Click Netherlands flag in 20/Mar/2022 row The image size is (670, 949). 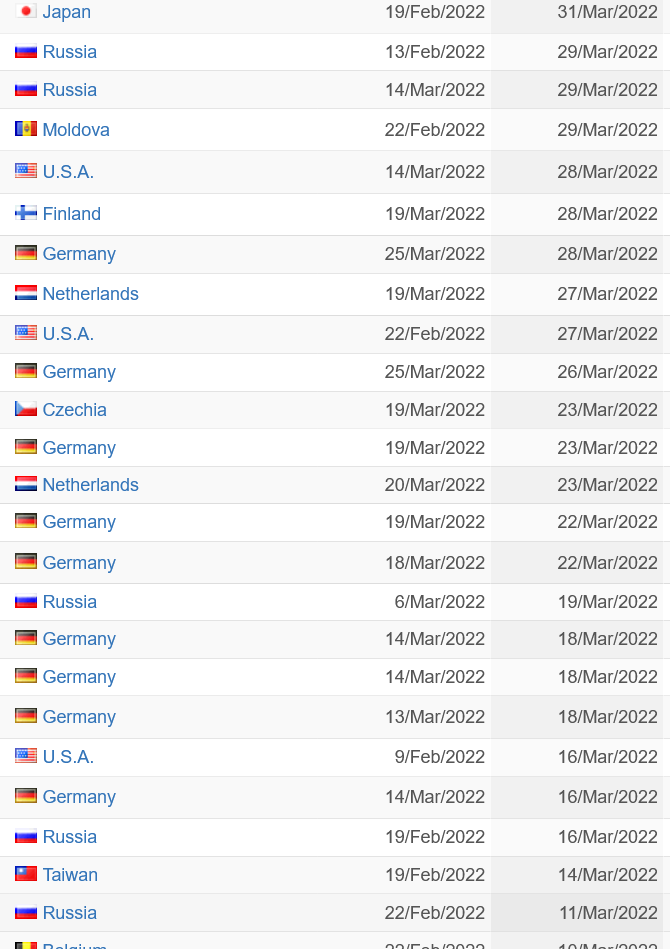click(26, 484)
